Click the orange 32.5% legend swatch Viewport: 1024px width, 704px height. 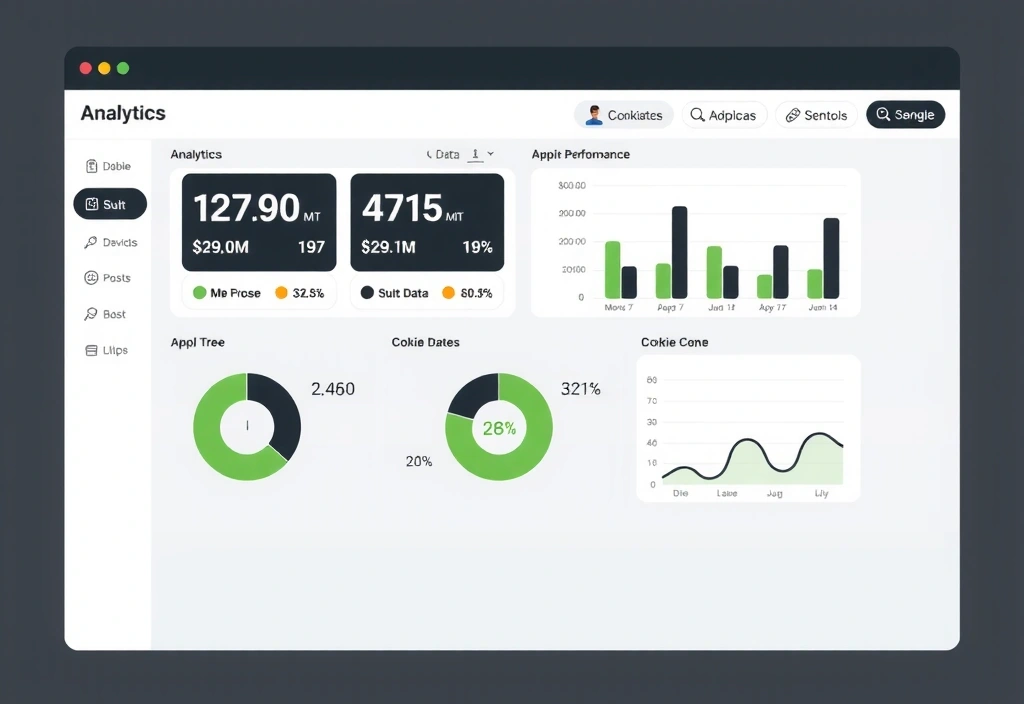282,294
